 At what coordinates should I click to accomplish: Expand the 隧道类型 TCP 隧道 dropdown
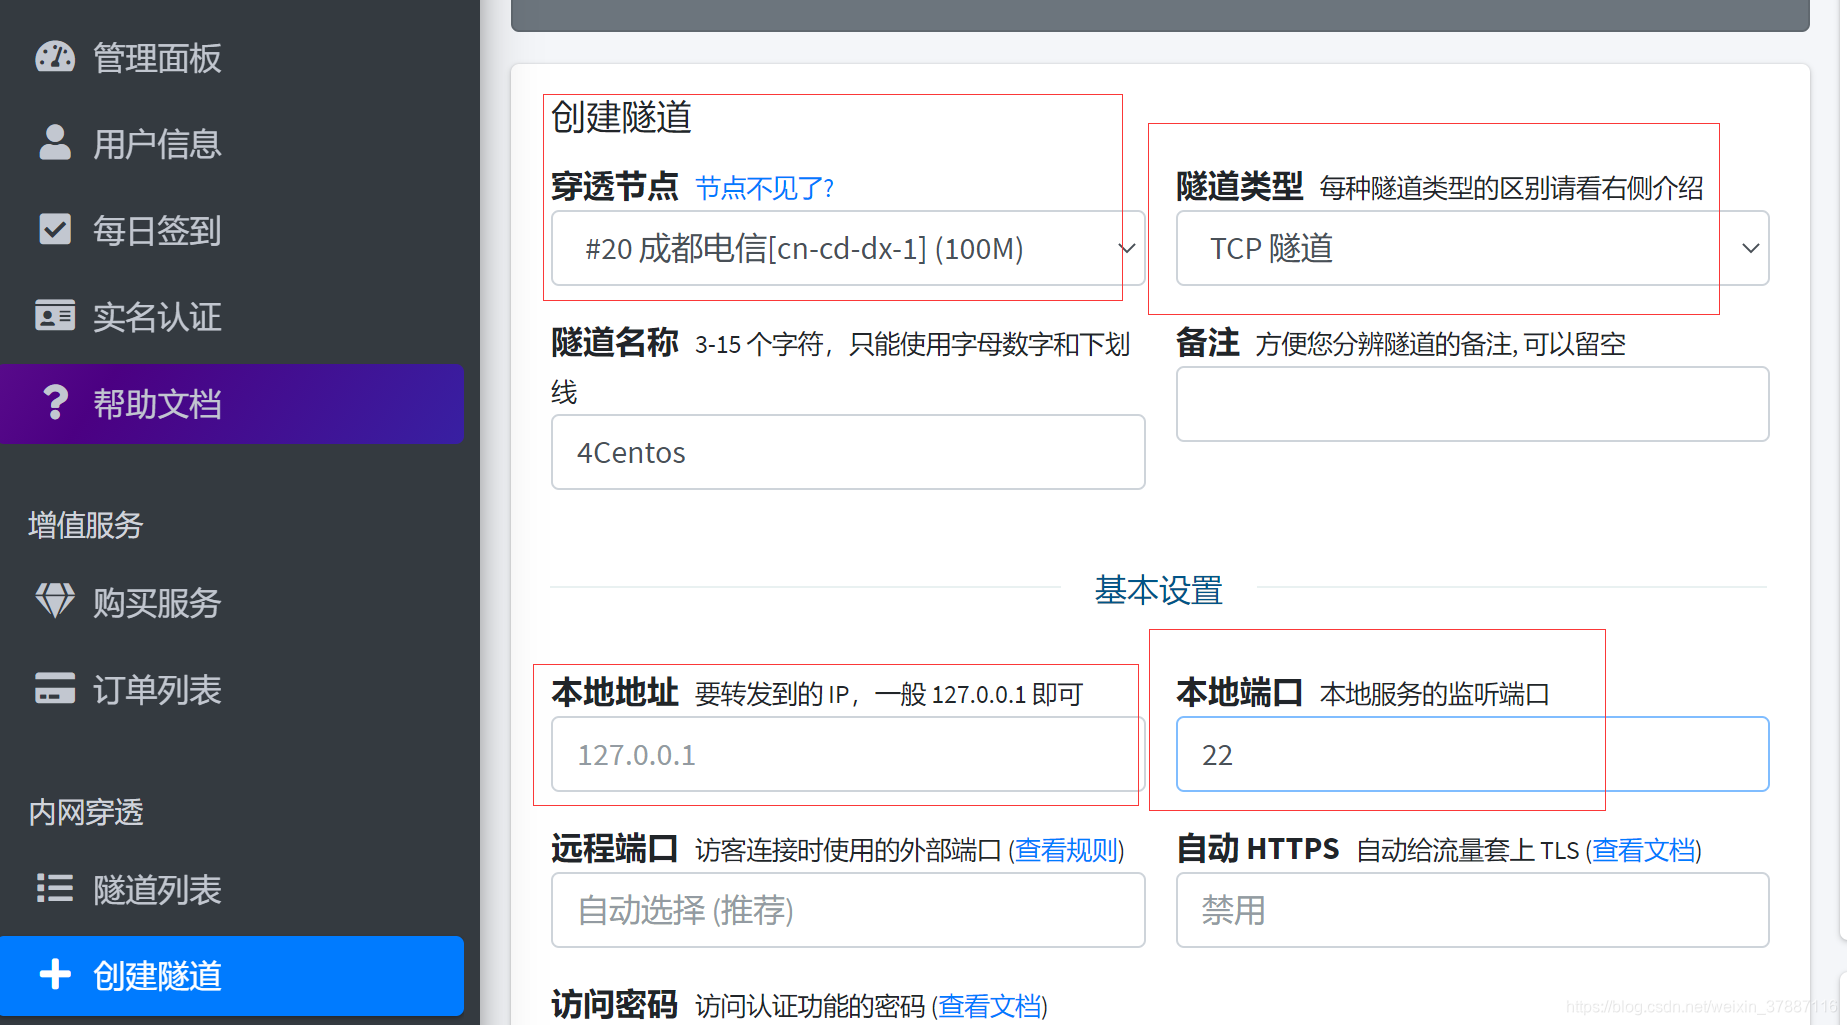pyautogui.click(x=1472, y=248)
